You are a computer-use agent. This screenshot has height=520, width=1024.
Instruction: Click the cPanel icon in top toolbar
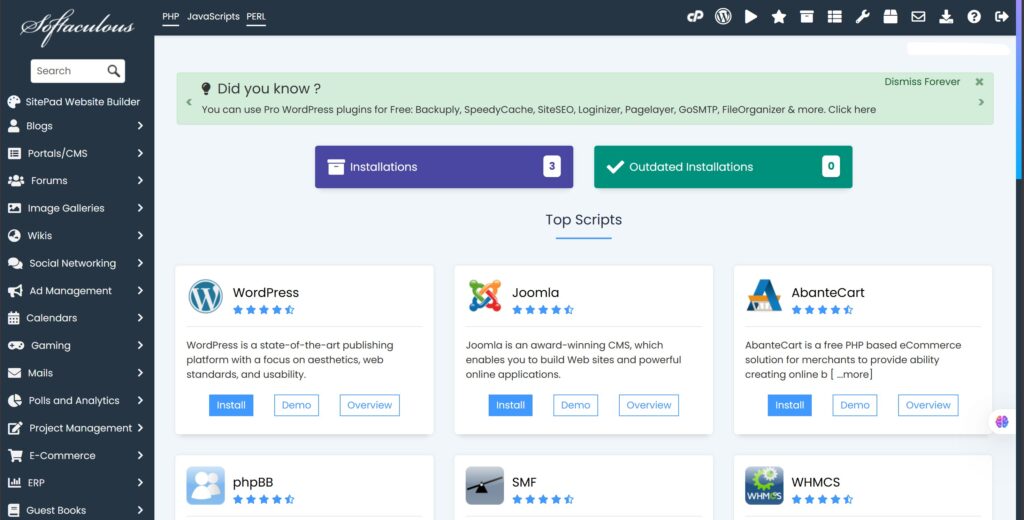(x=695, y=17)
